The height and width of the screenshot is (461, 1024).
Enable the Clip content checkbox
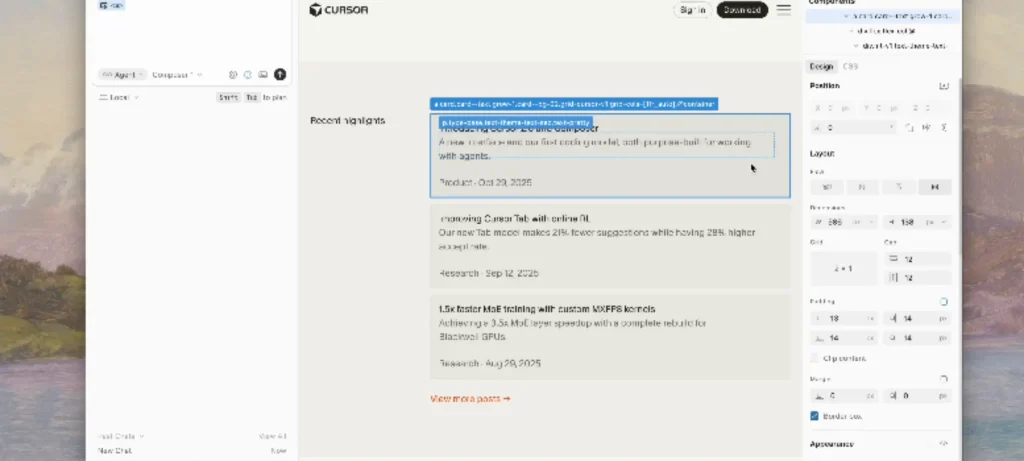(815, 358)
